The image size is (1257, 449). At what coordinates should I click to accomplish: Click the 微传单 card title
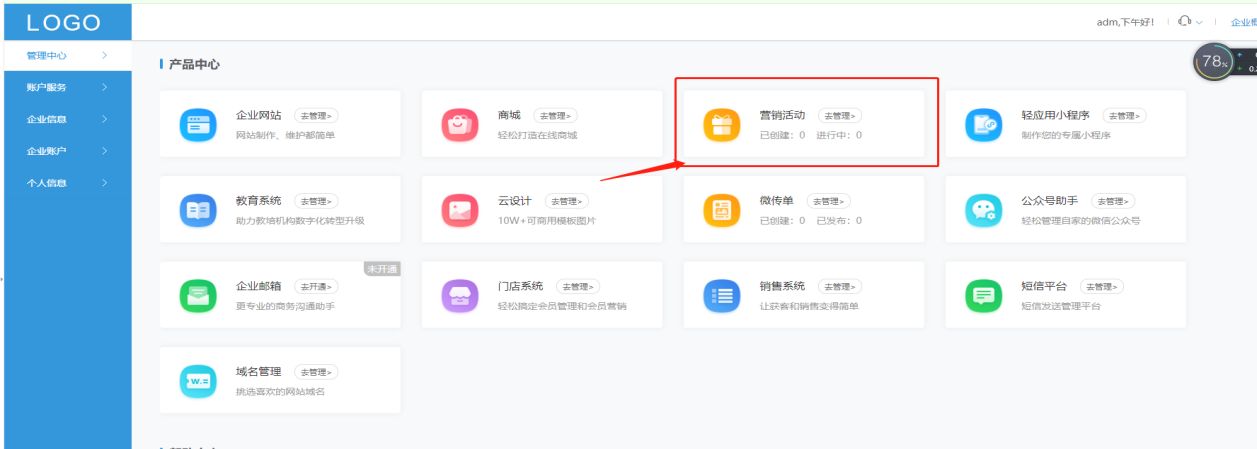[776, 202]
